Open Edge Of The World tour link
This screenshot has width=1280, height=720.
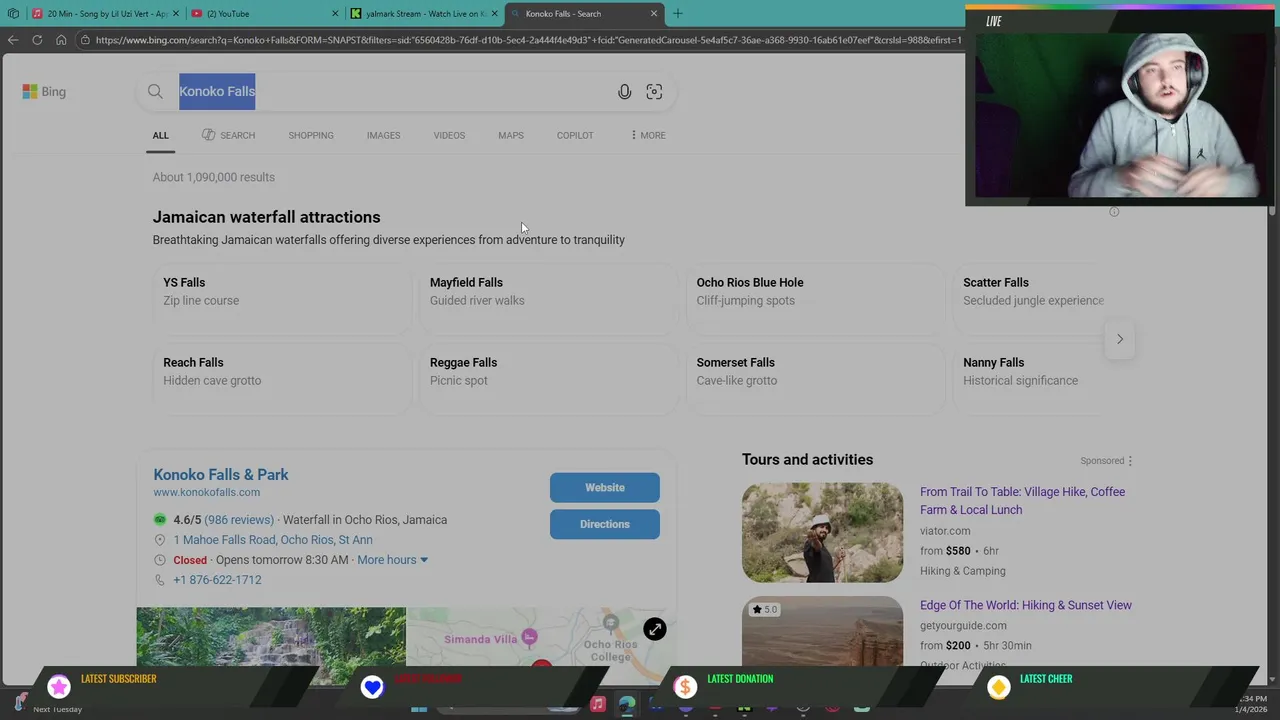coord(1026,605)
